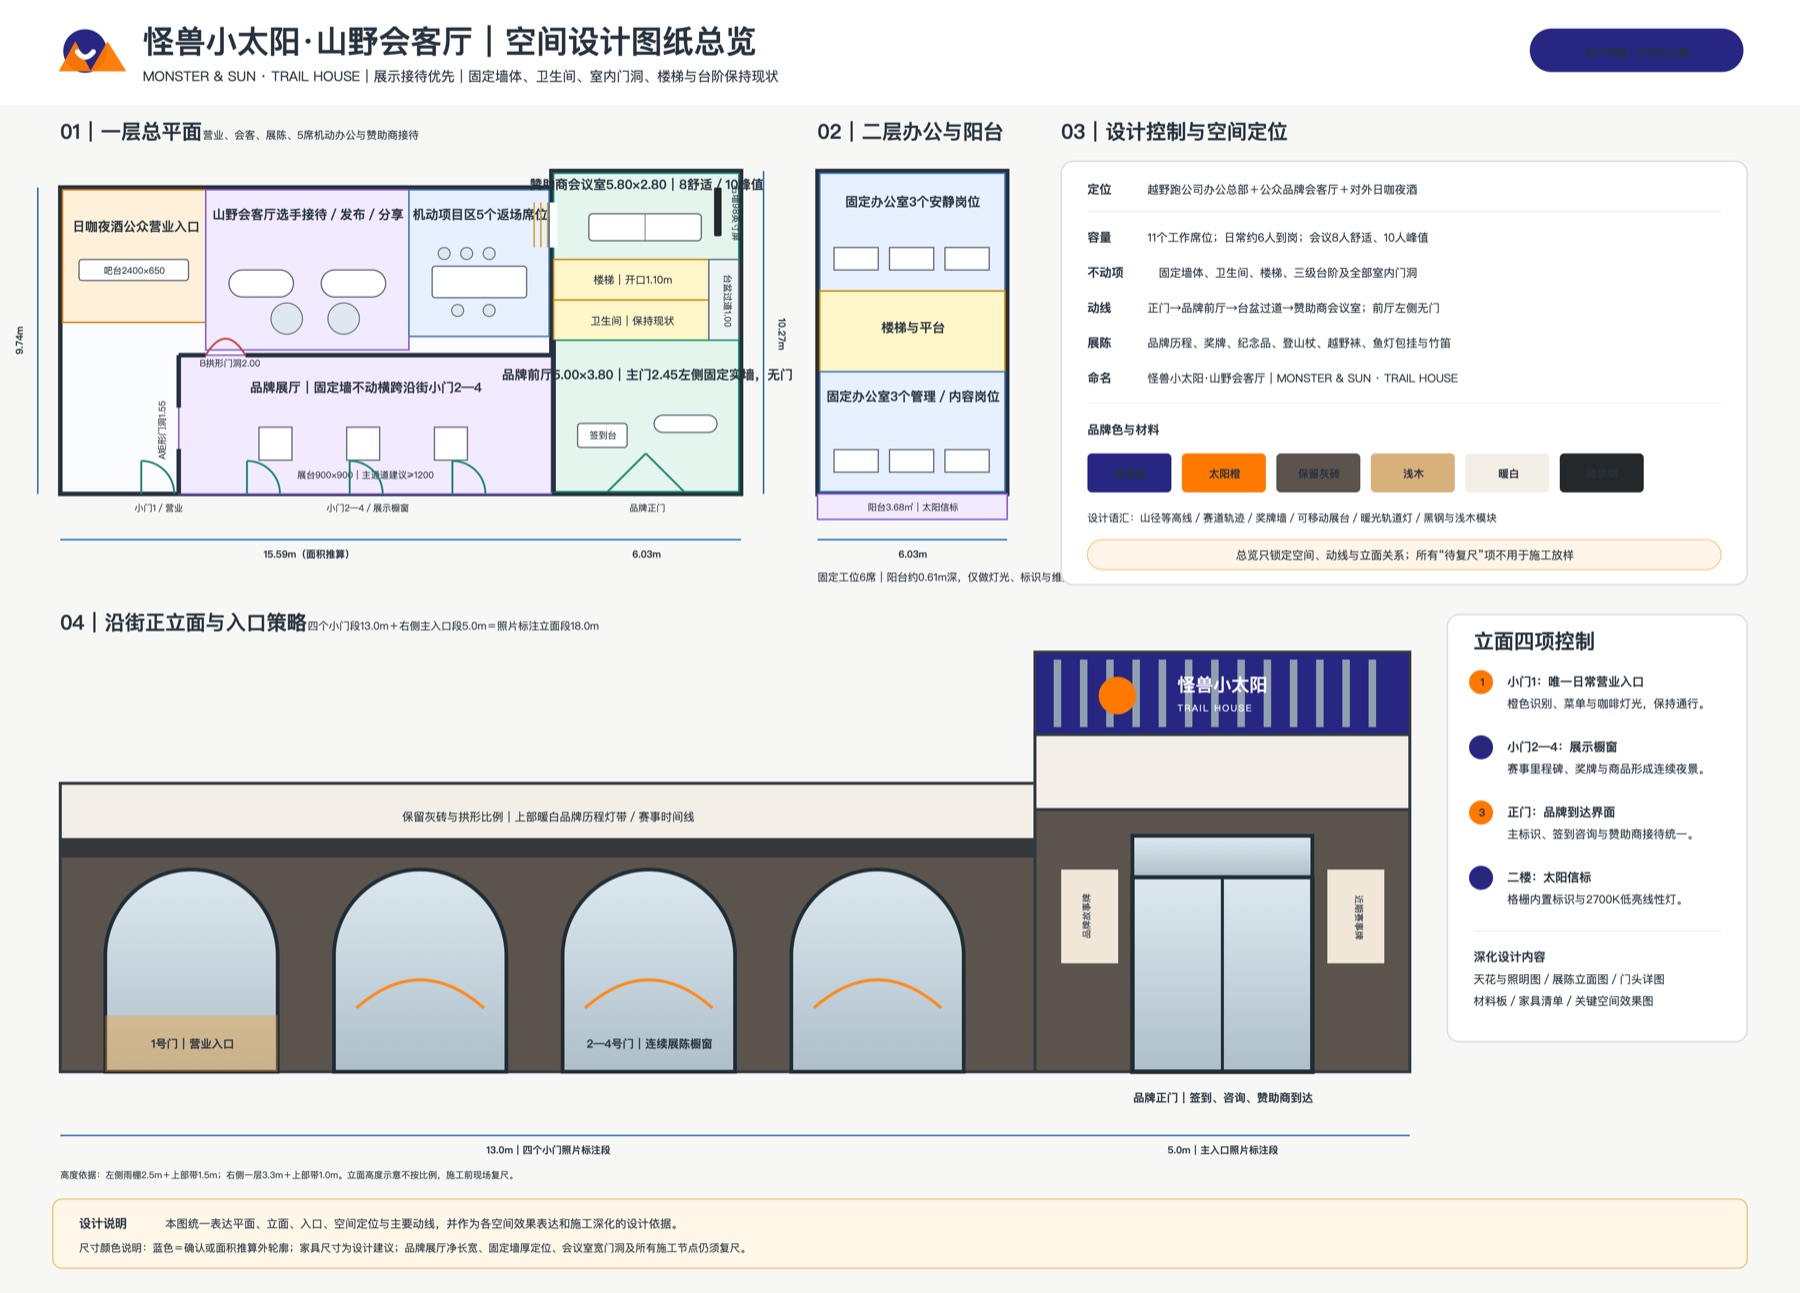Click the 1号门｜营业入口 arch panel
This screenshot has width=1800, height=1293.
[x=192, y=1043]
